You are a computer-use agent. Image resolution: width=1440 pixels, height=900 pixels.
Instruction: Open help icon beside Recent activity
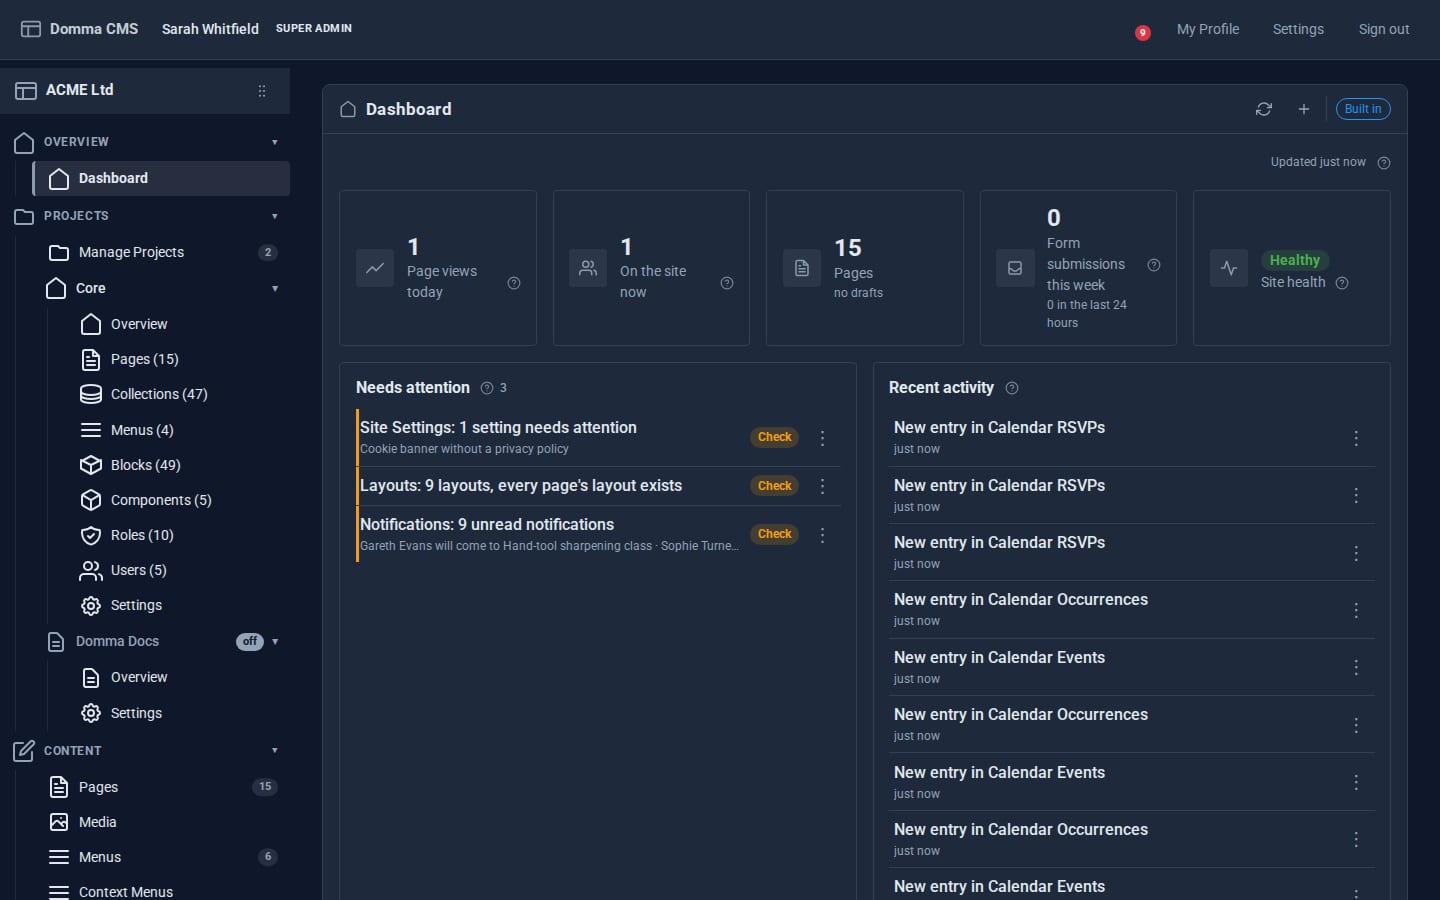pos(1012,388)
